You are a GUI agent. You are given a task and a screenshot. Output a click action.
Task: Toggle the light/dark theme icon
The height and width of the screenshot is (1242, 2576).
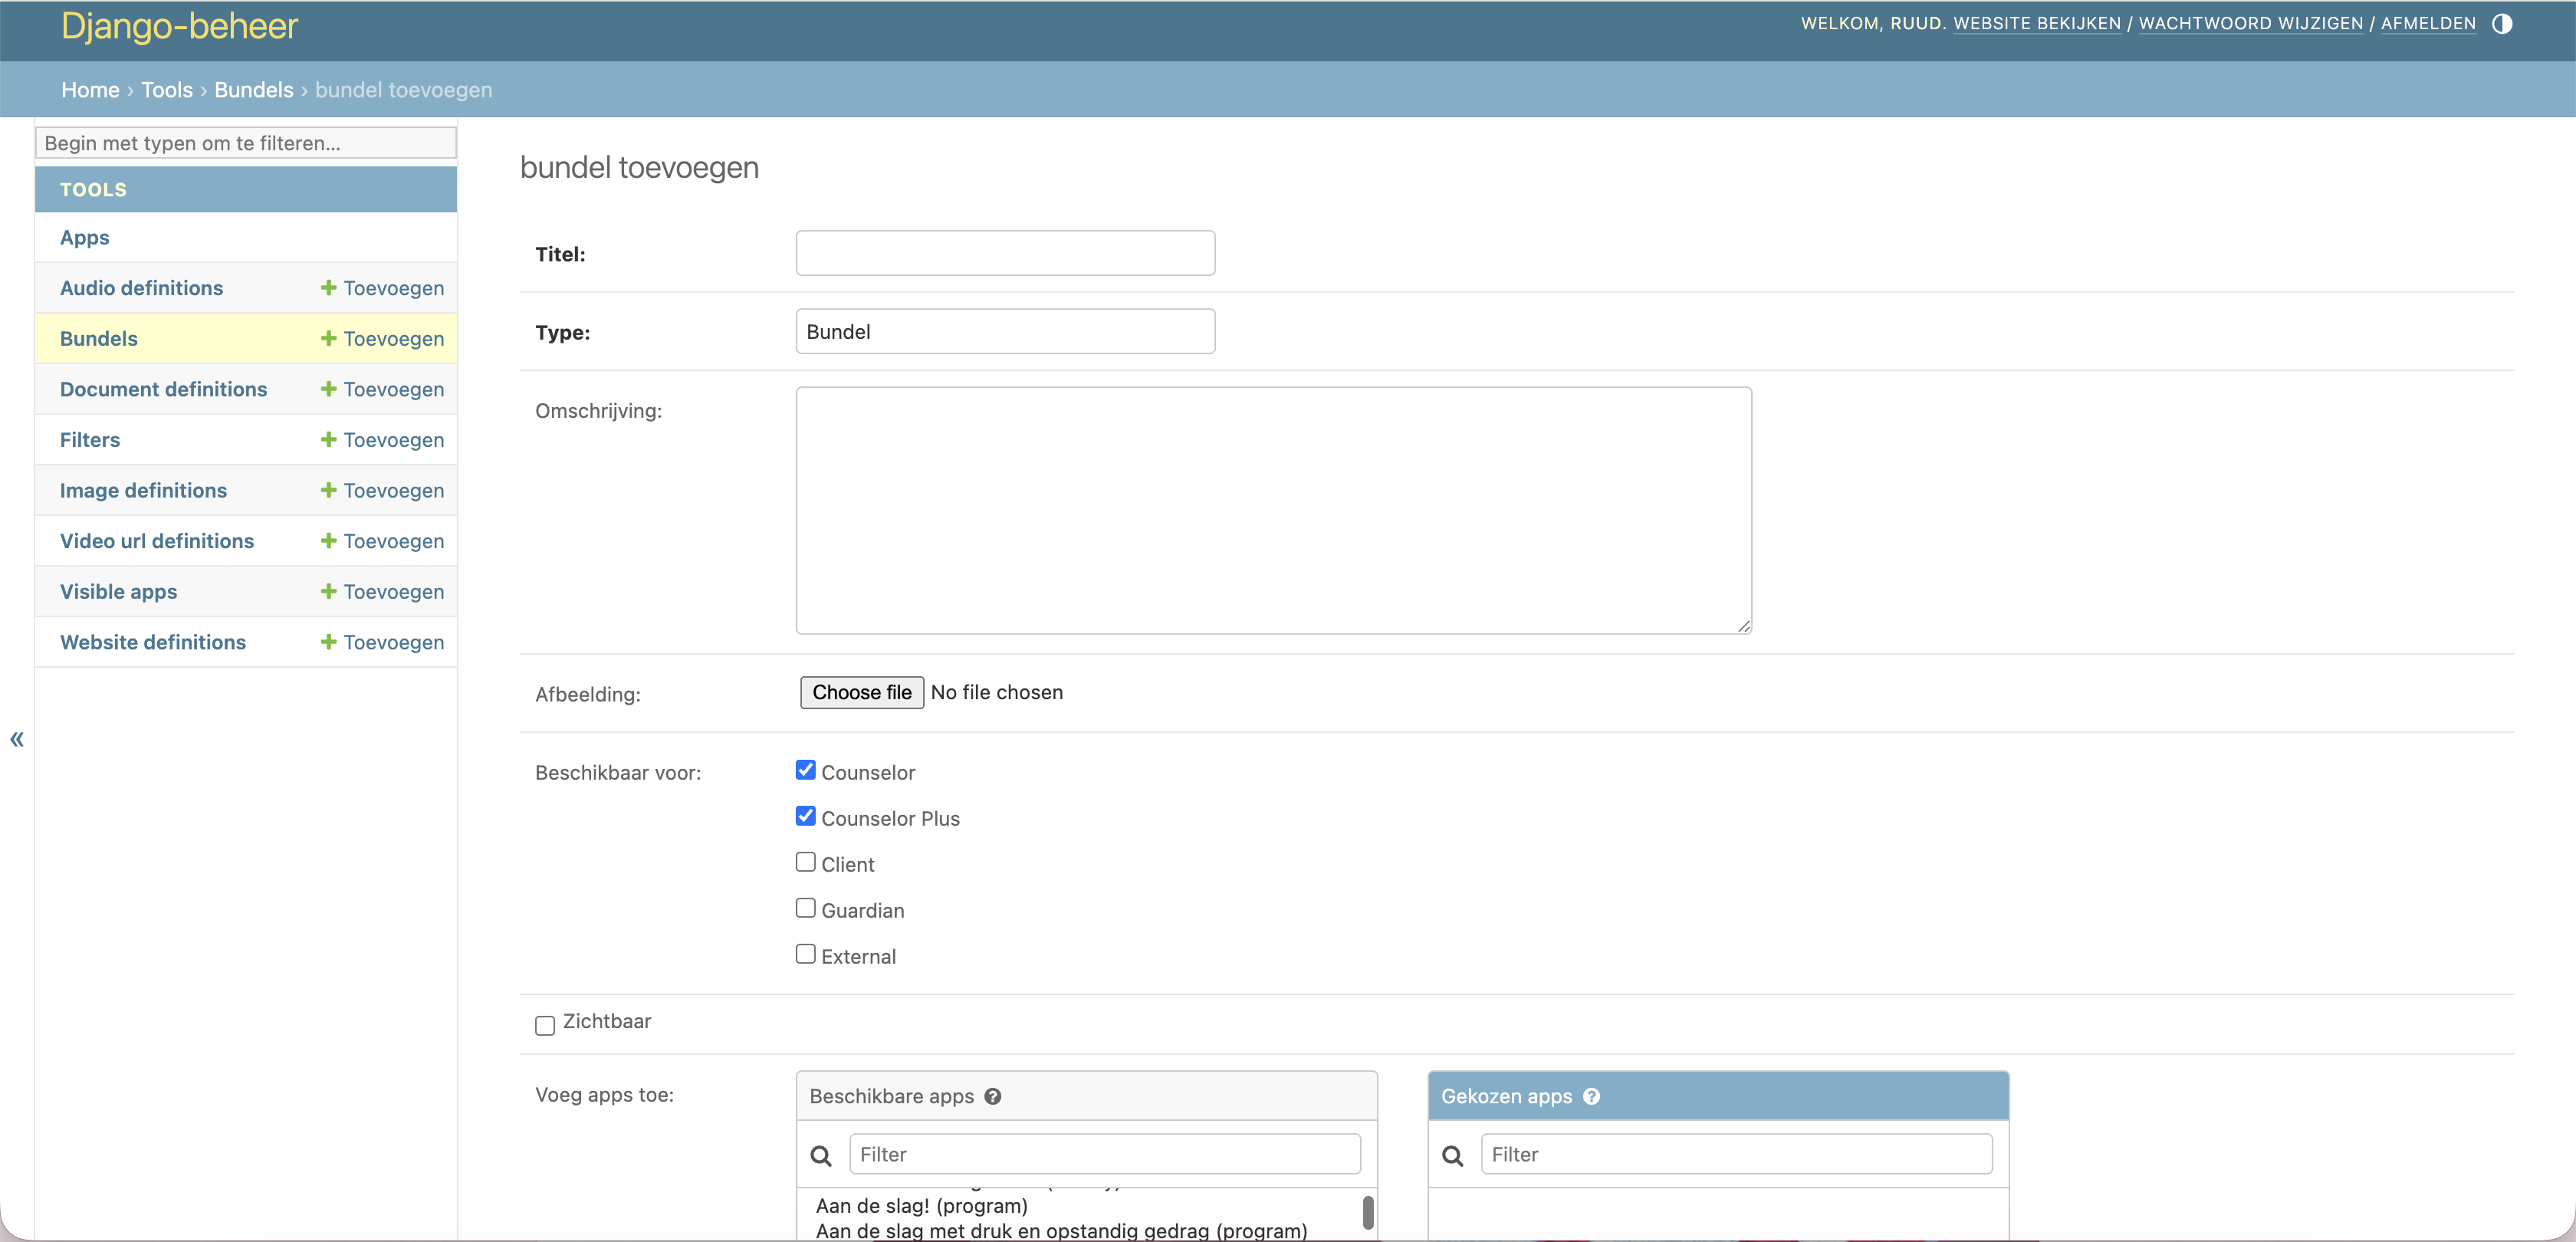(2501, 24)
